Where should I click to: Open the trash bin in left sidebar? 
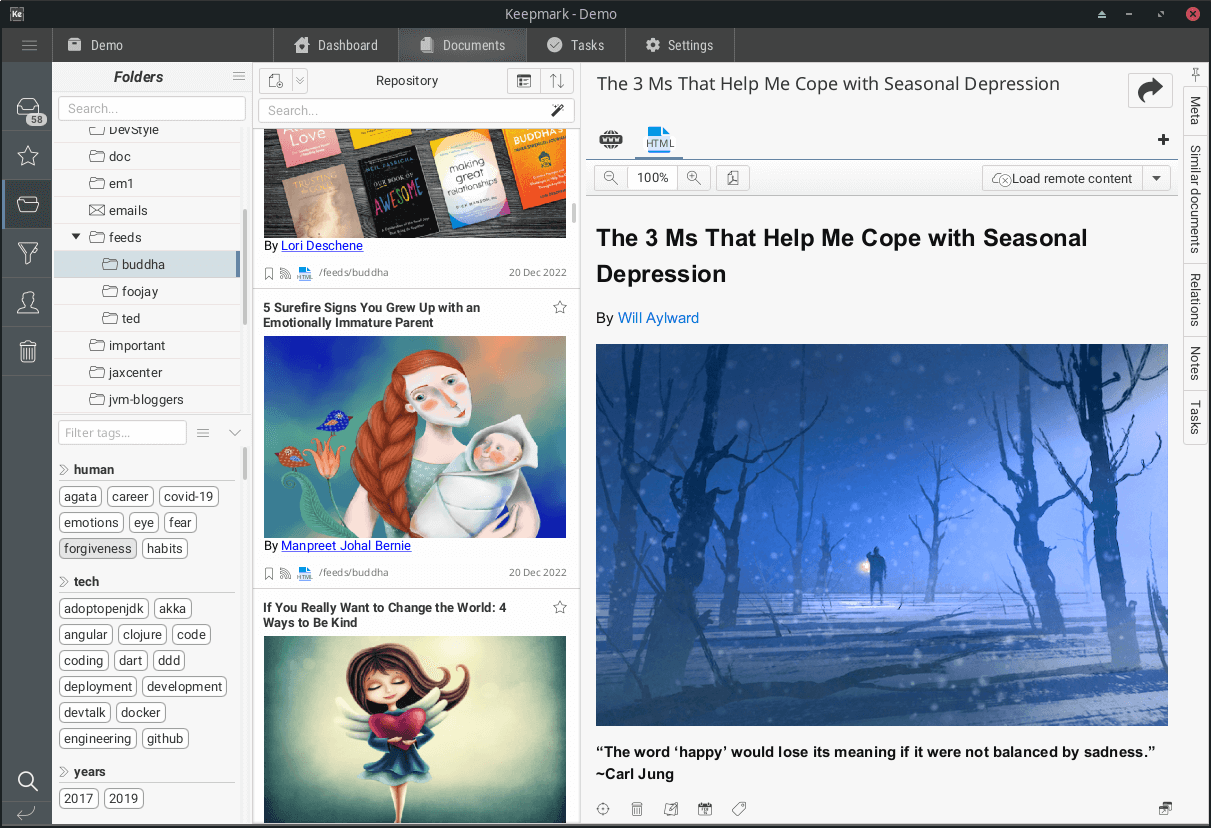tap(28, 351)
